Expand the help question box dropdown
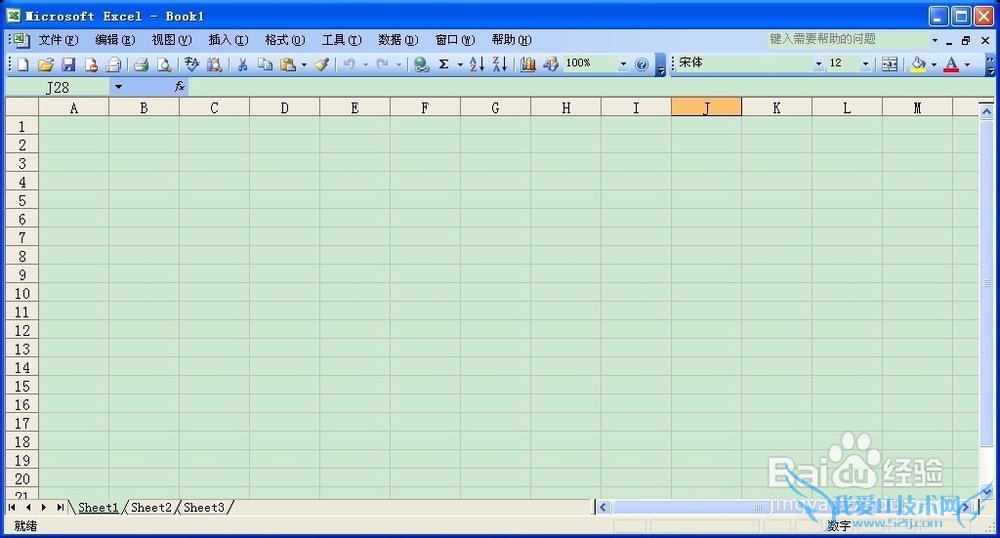Image resolution: width=1000 pixels, height=538 pixels. tap(935, 40)
